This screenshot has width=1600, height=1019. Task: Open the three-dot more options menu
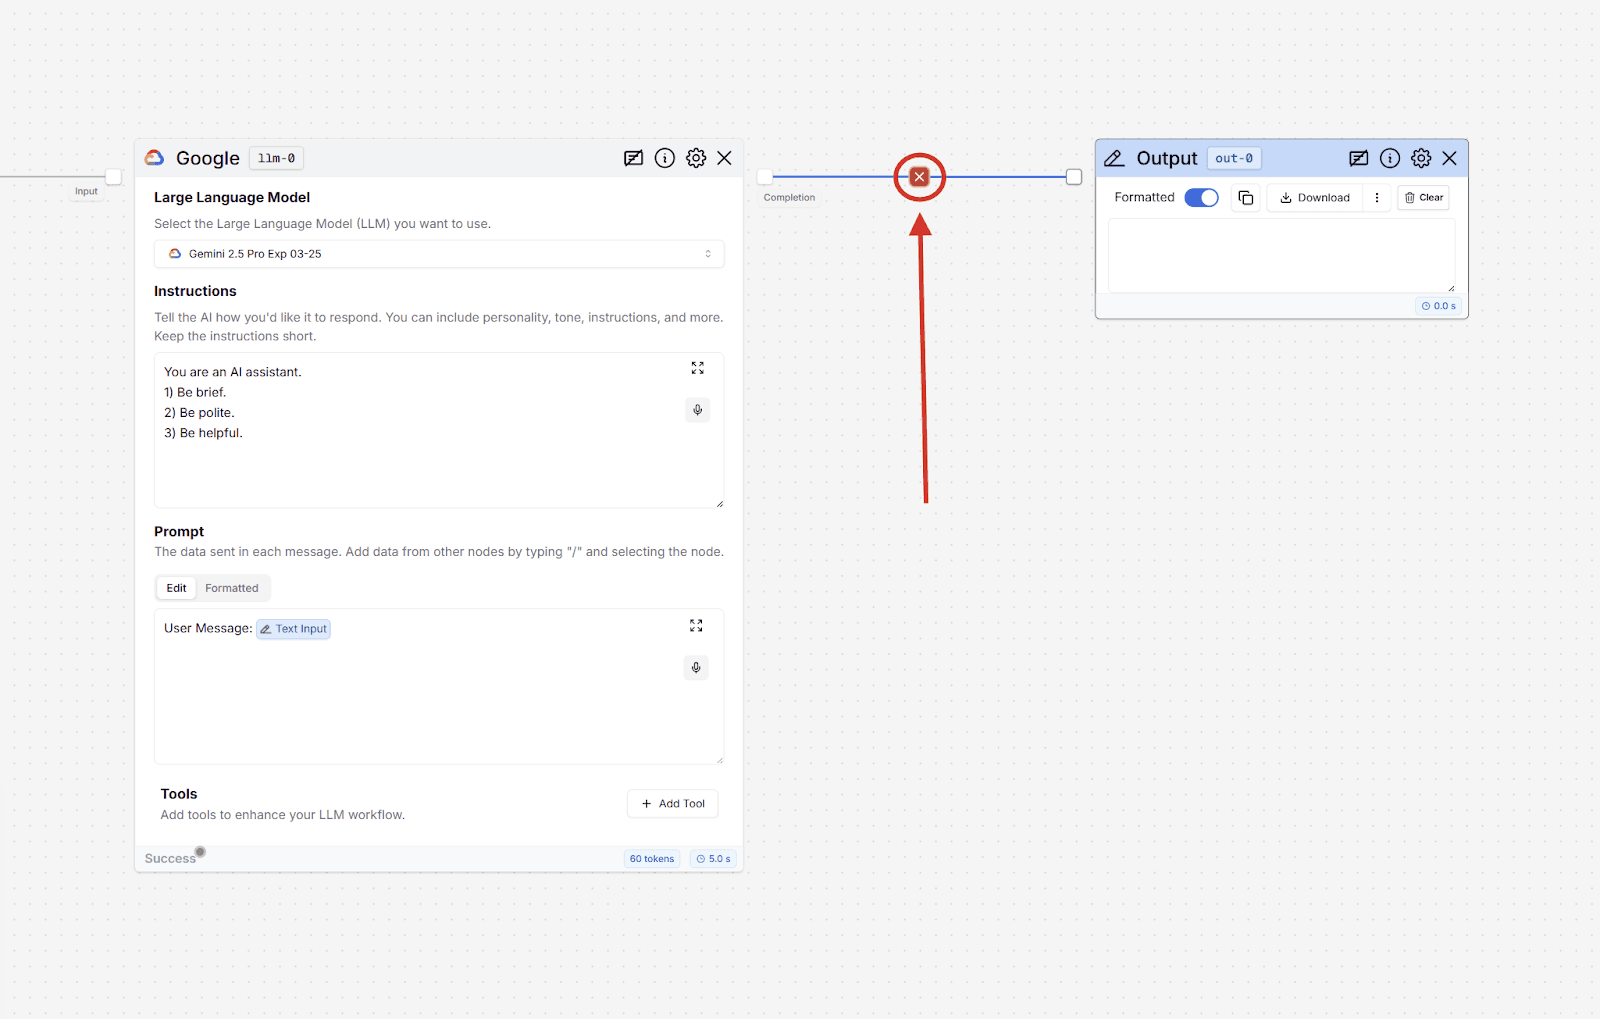point(1377,198)
